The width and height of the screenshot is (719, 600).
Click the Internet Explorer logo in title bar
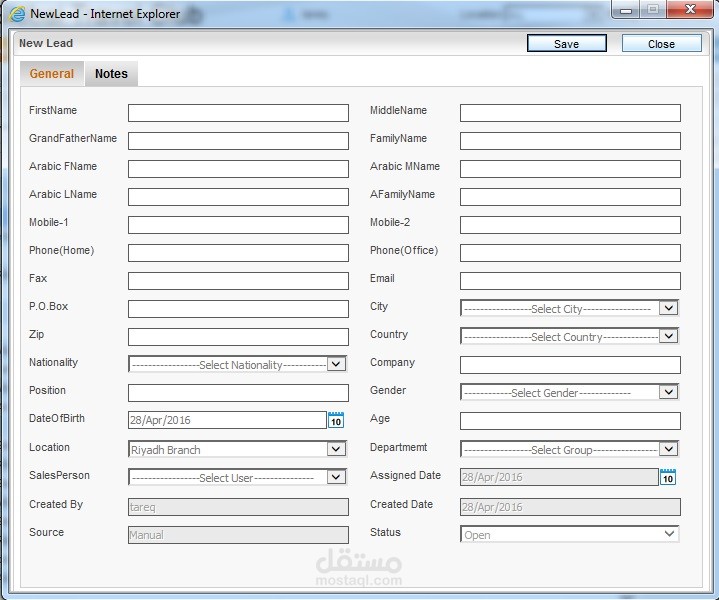point(17,14)
